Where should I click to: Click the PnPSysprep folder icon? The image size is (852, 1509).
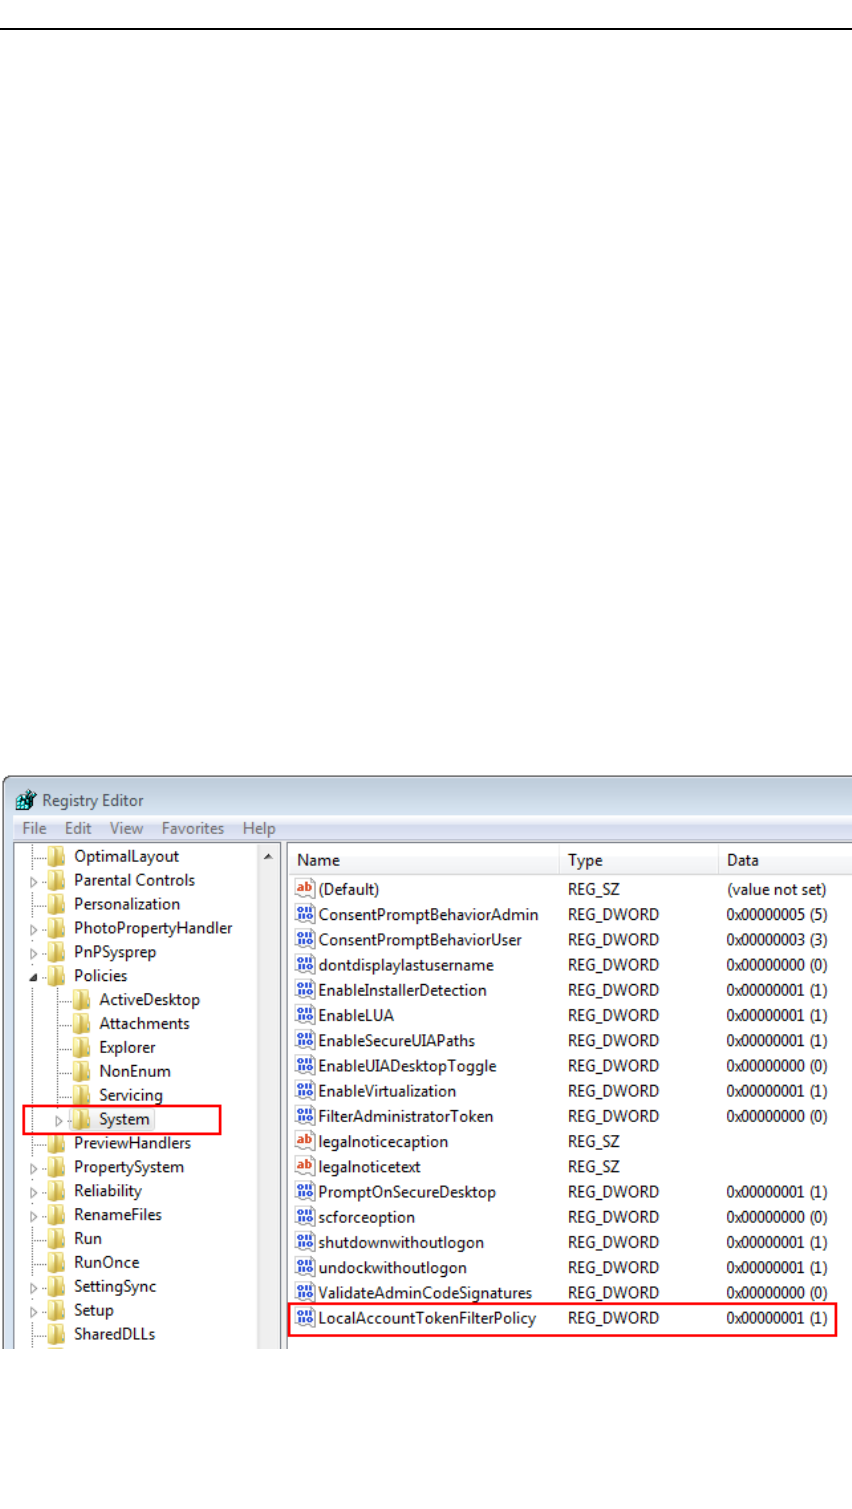click(57, 952)
